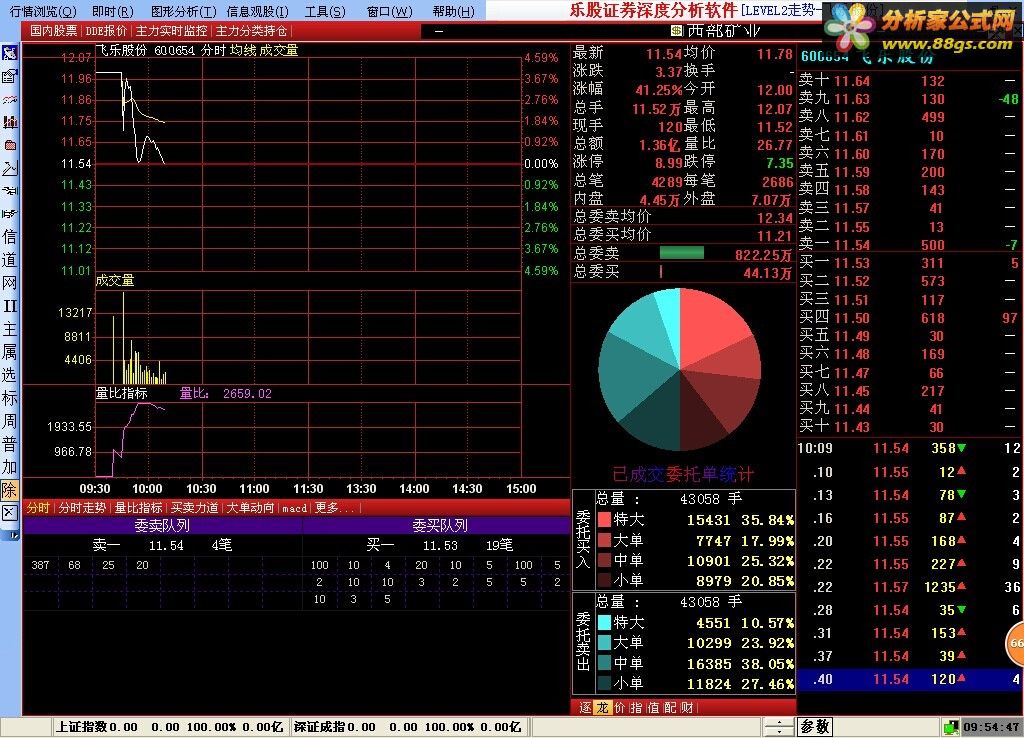The image size is (1024, 738).
Task: Click the 标 button in left sidebar
Action: point(9,398)
